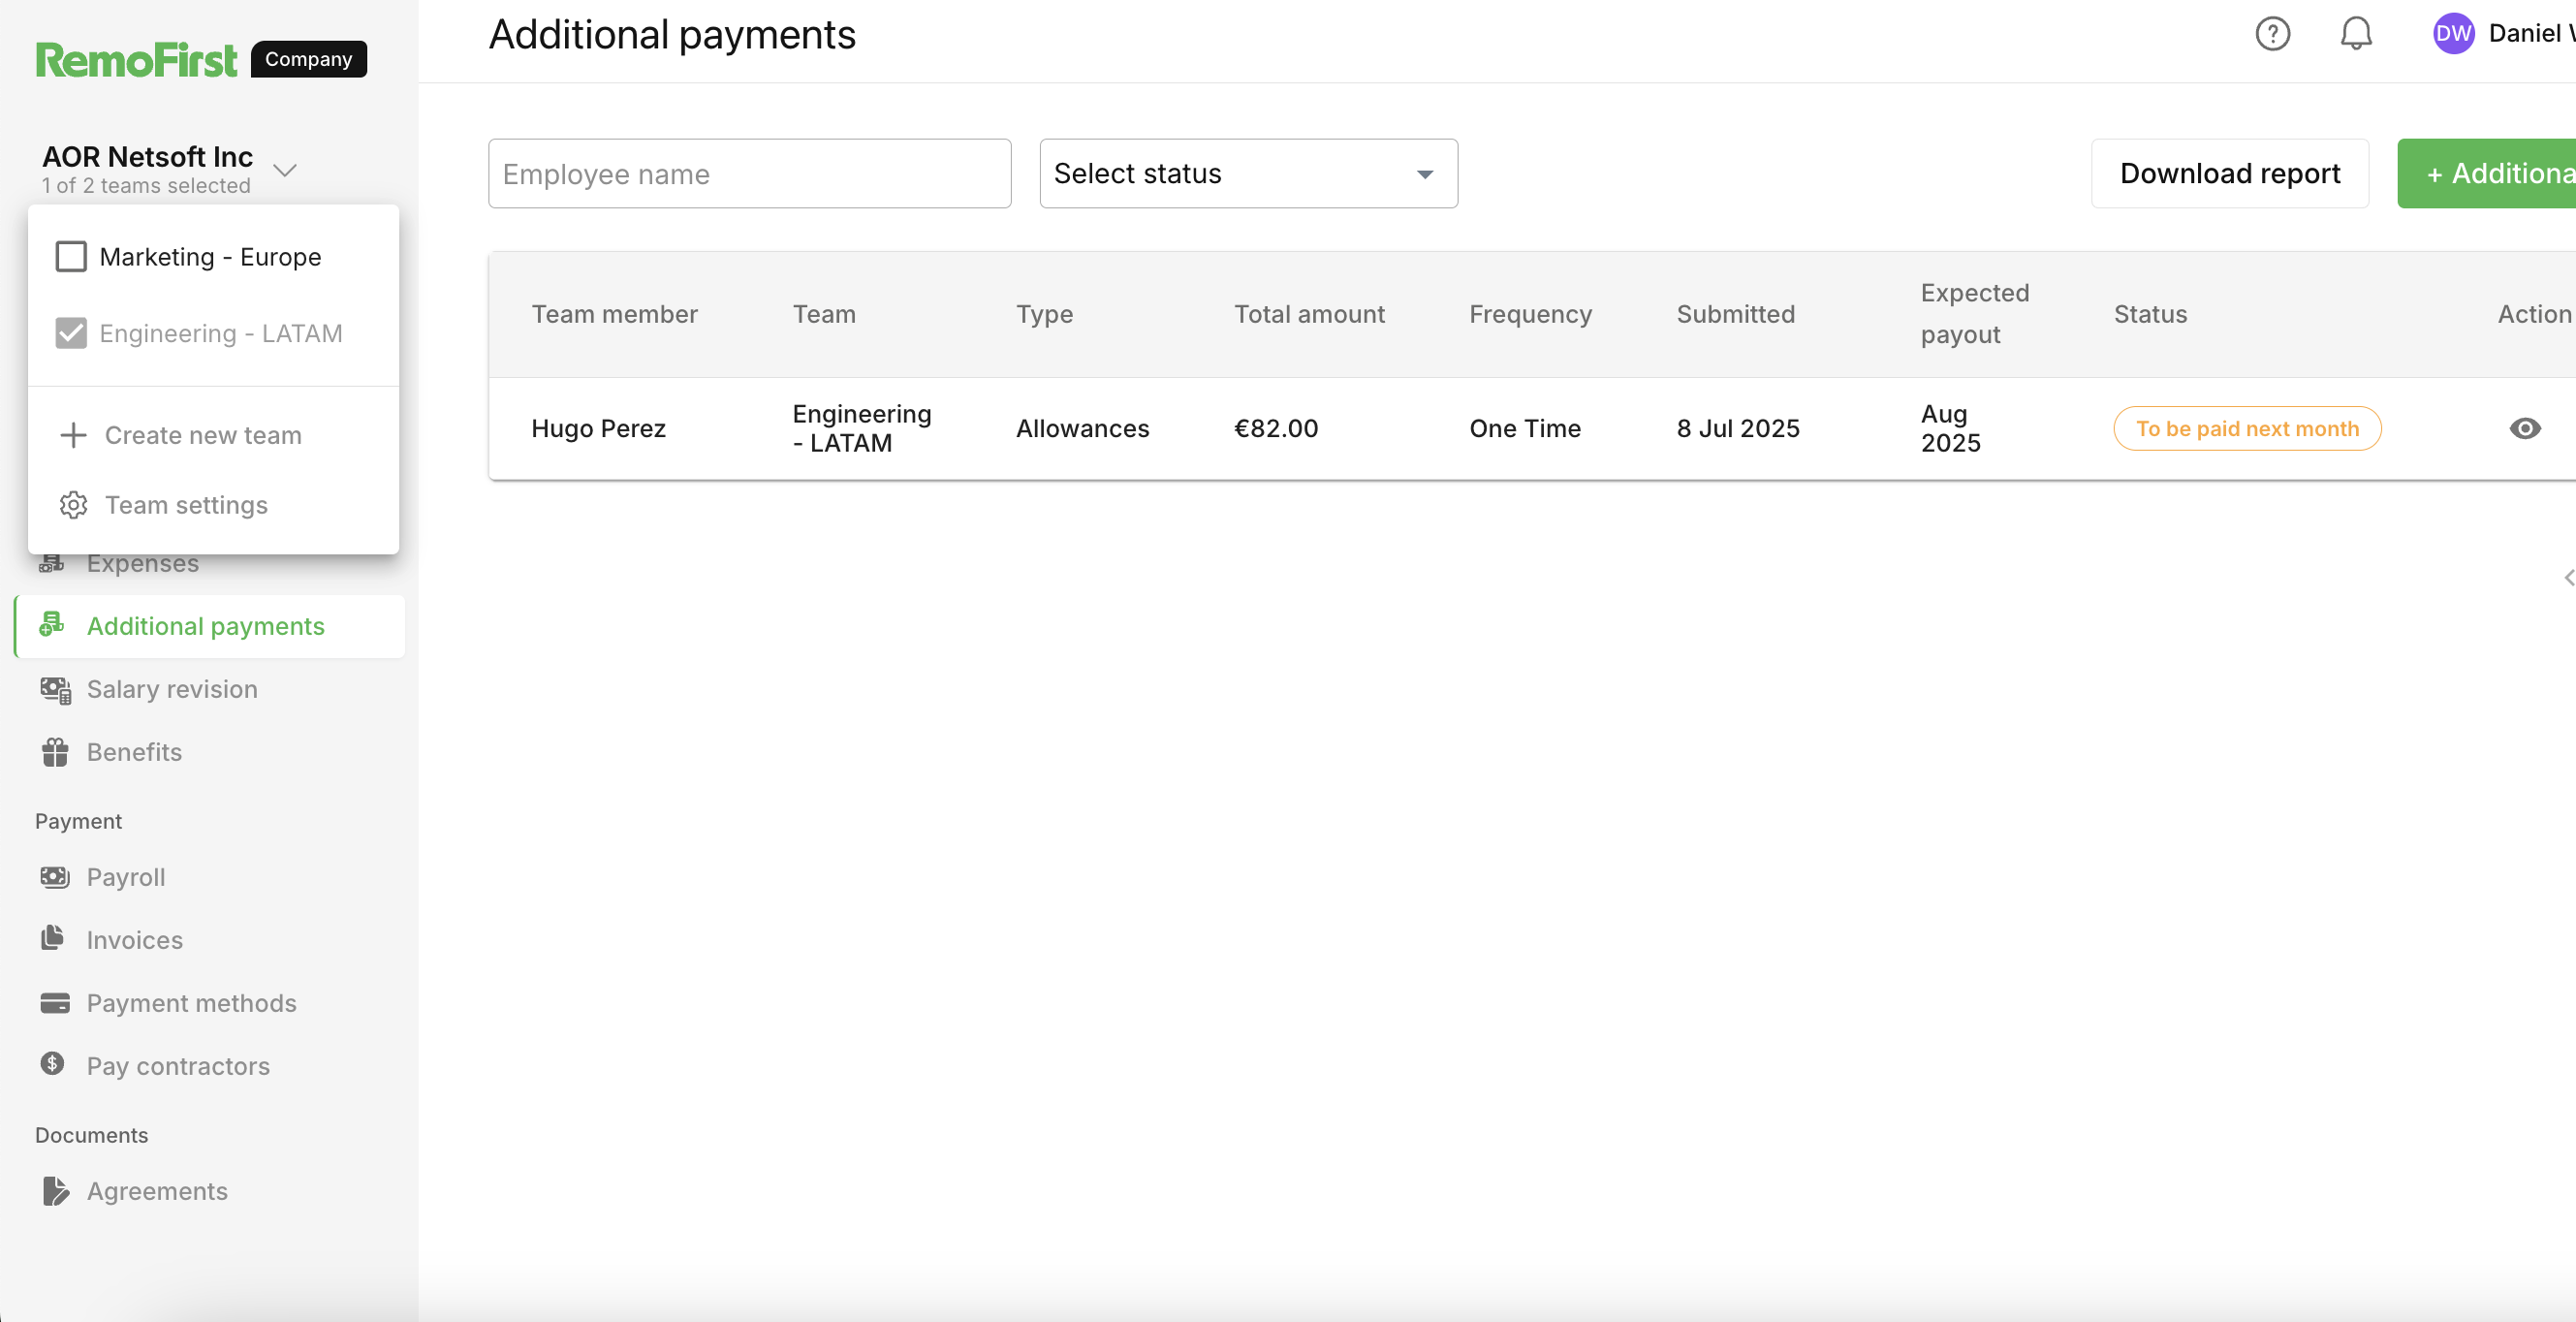Image resolution: width=2576 pixels, height=1322 pixels.
Task: Open Create new team menu entry
Action: coord(213,435)
